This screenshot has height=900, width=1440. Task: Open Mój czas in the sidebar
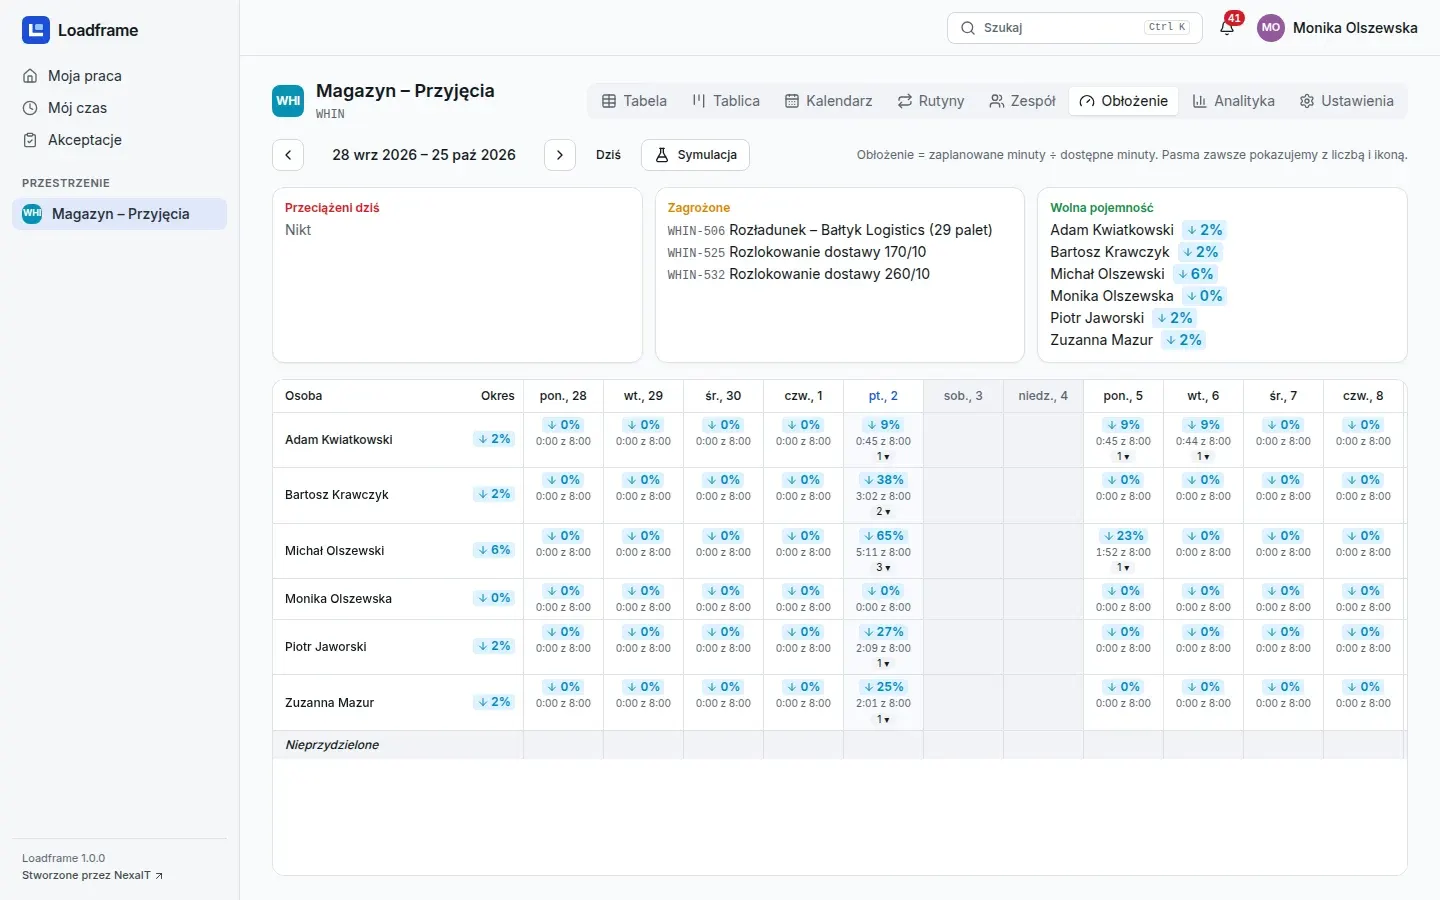click(x=120, y=108)
